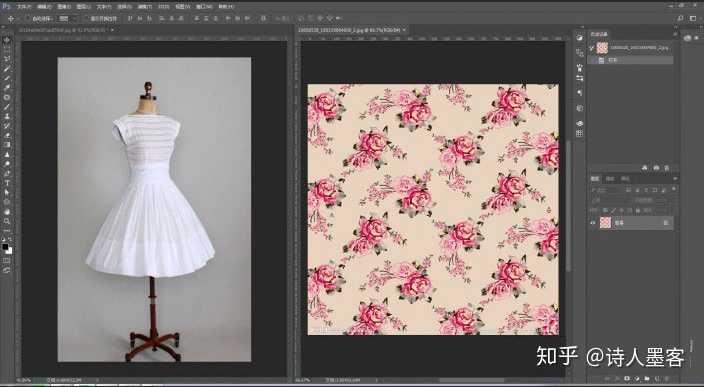Screen dimensions: 704x387
Task: Select the Quick Selection tool
Action: click(7, 69)
